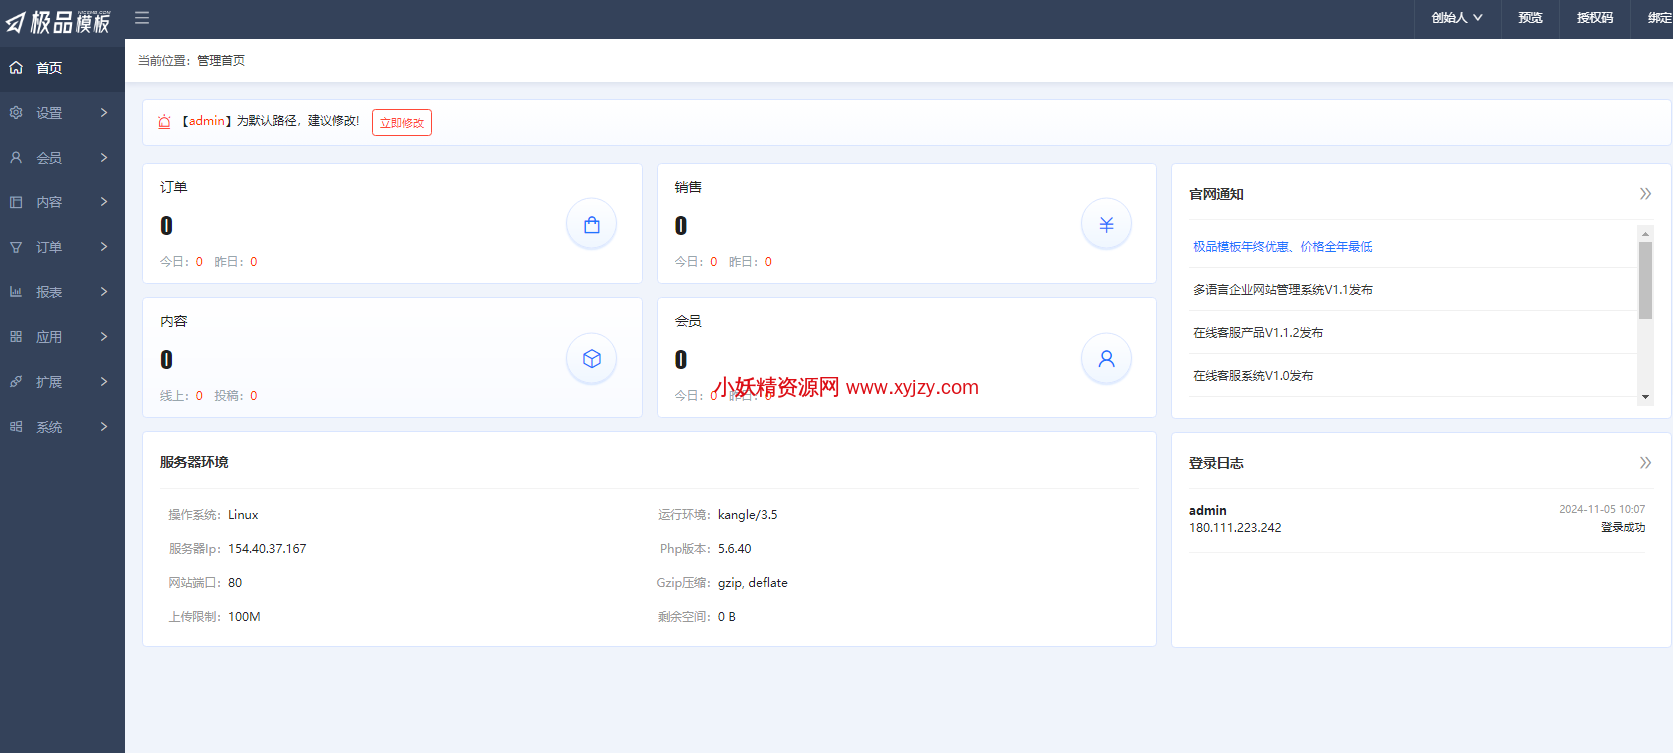
Task: Expand the 订单 sidebar chevron
Action: point(104,247)
